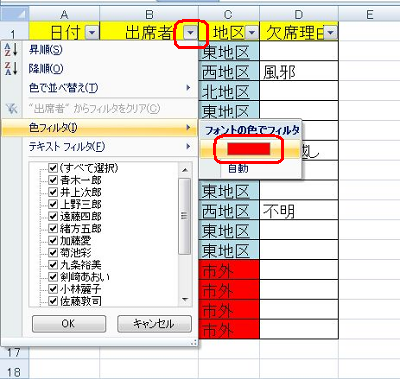
Task: Select the 西地区 cell beside 不明
Action: click(229, 210)
